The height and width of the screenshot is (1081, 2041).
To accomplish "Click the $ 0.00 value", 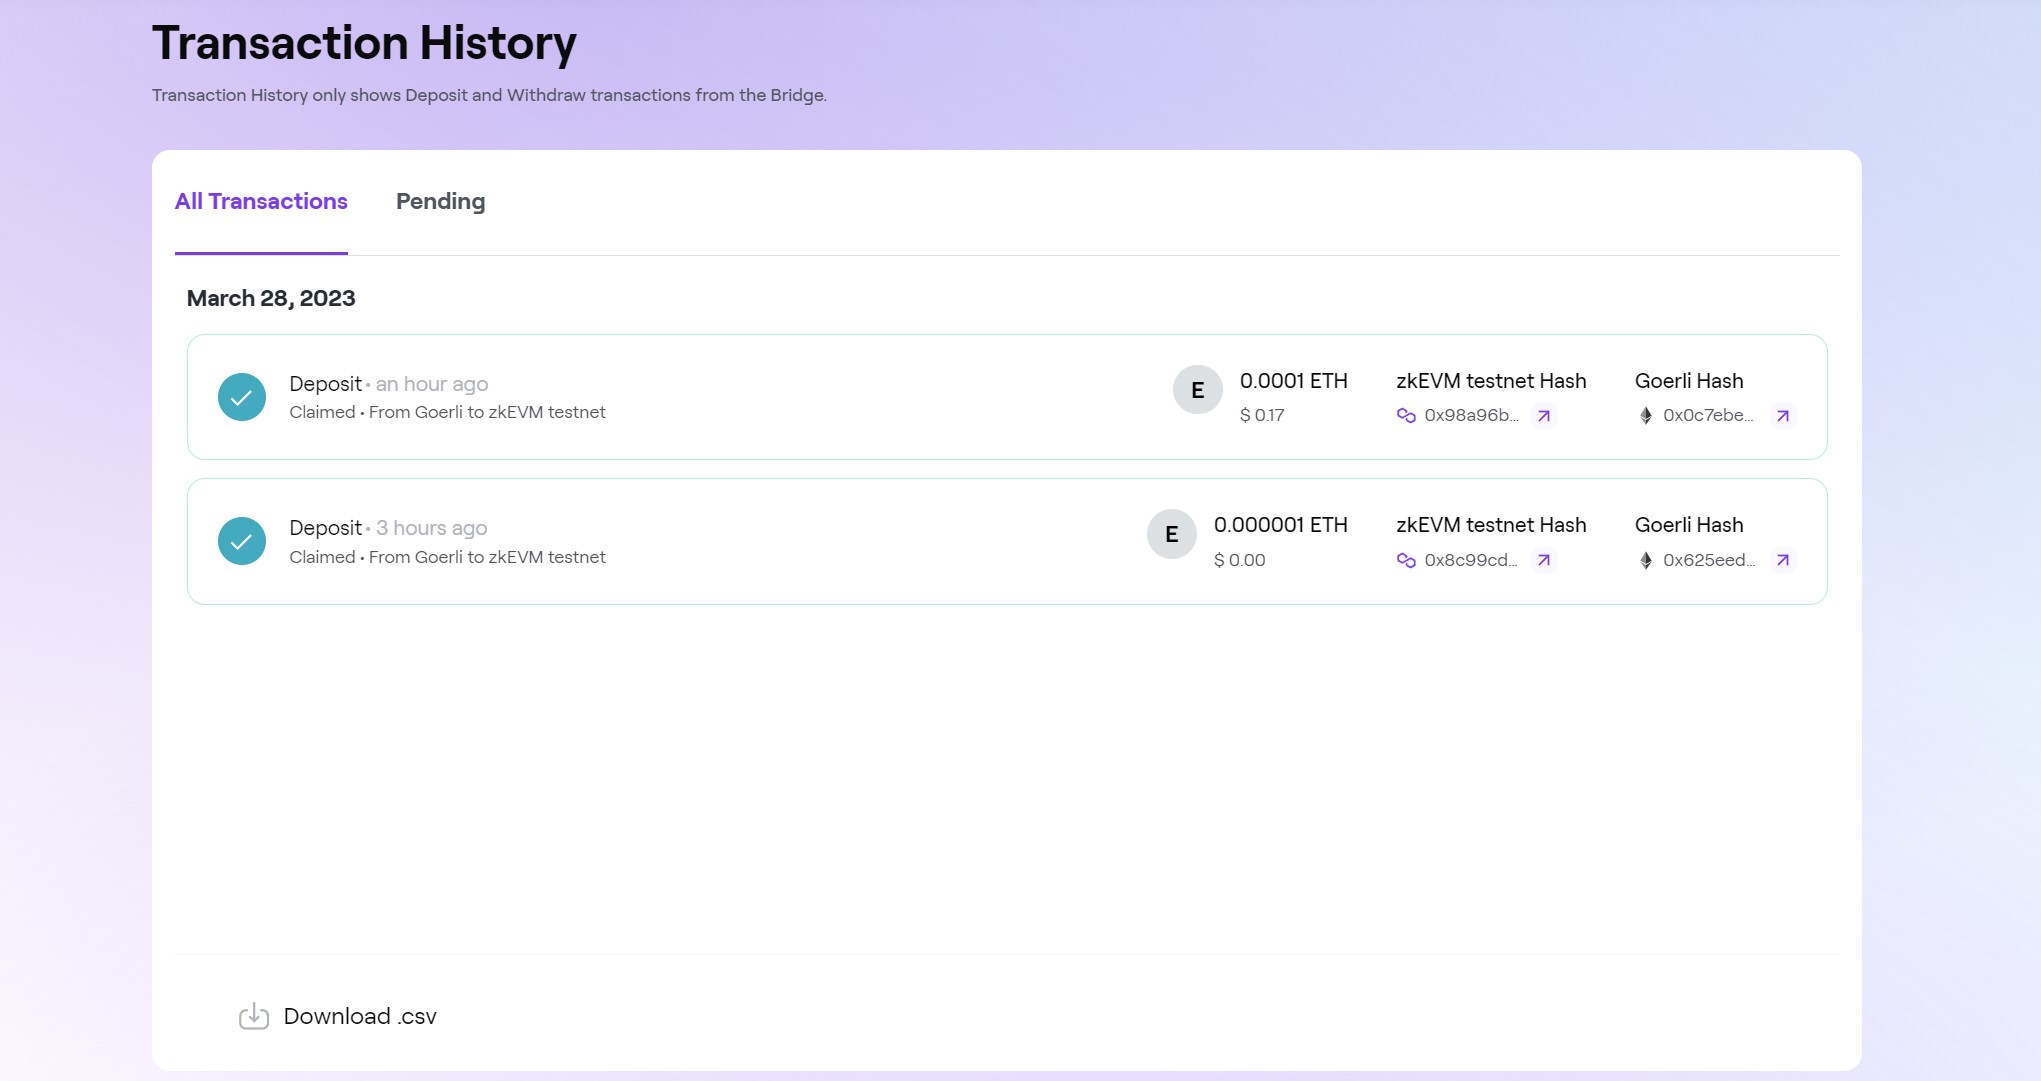I will pyautogui.click(x=1240, y=560).
